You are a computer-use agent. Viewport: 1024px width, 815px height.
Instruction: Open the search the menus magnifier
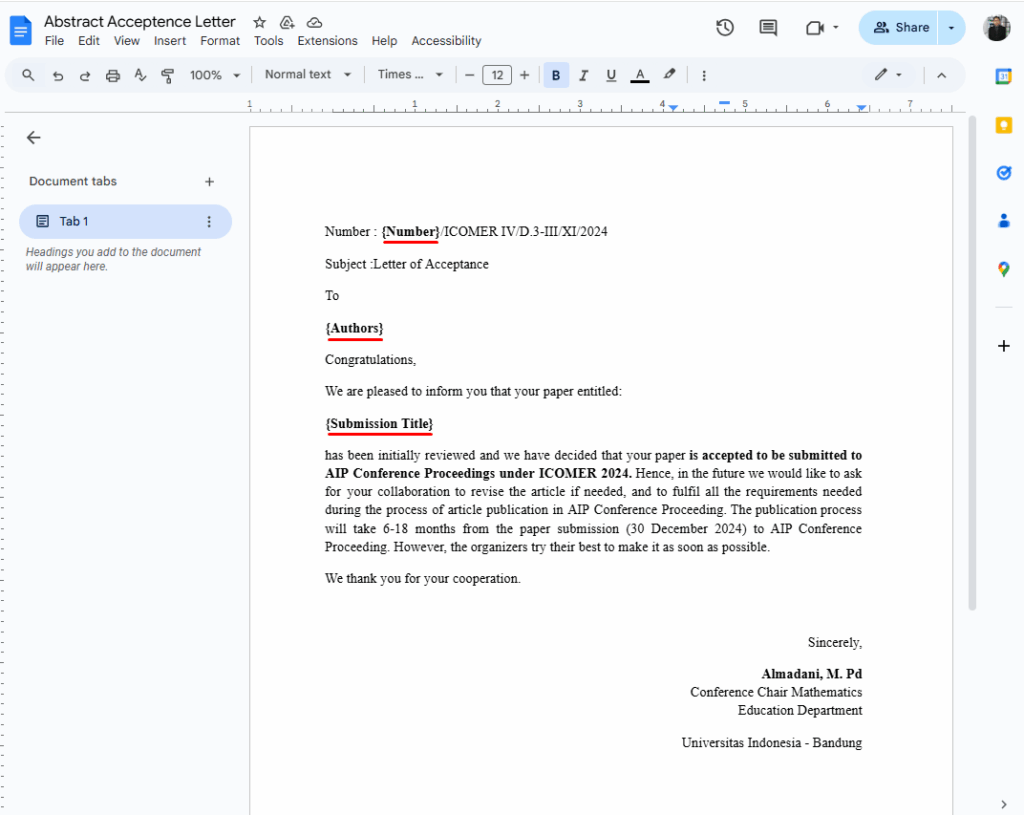click(x=28, y=75)
